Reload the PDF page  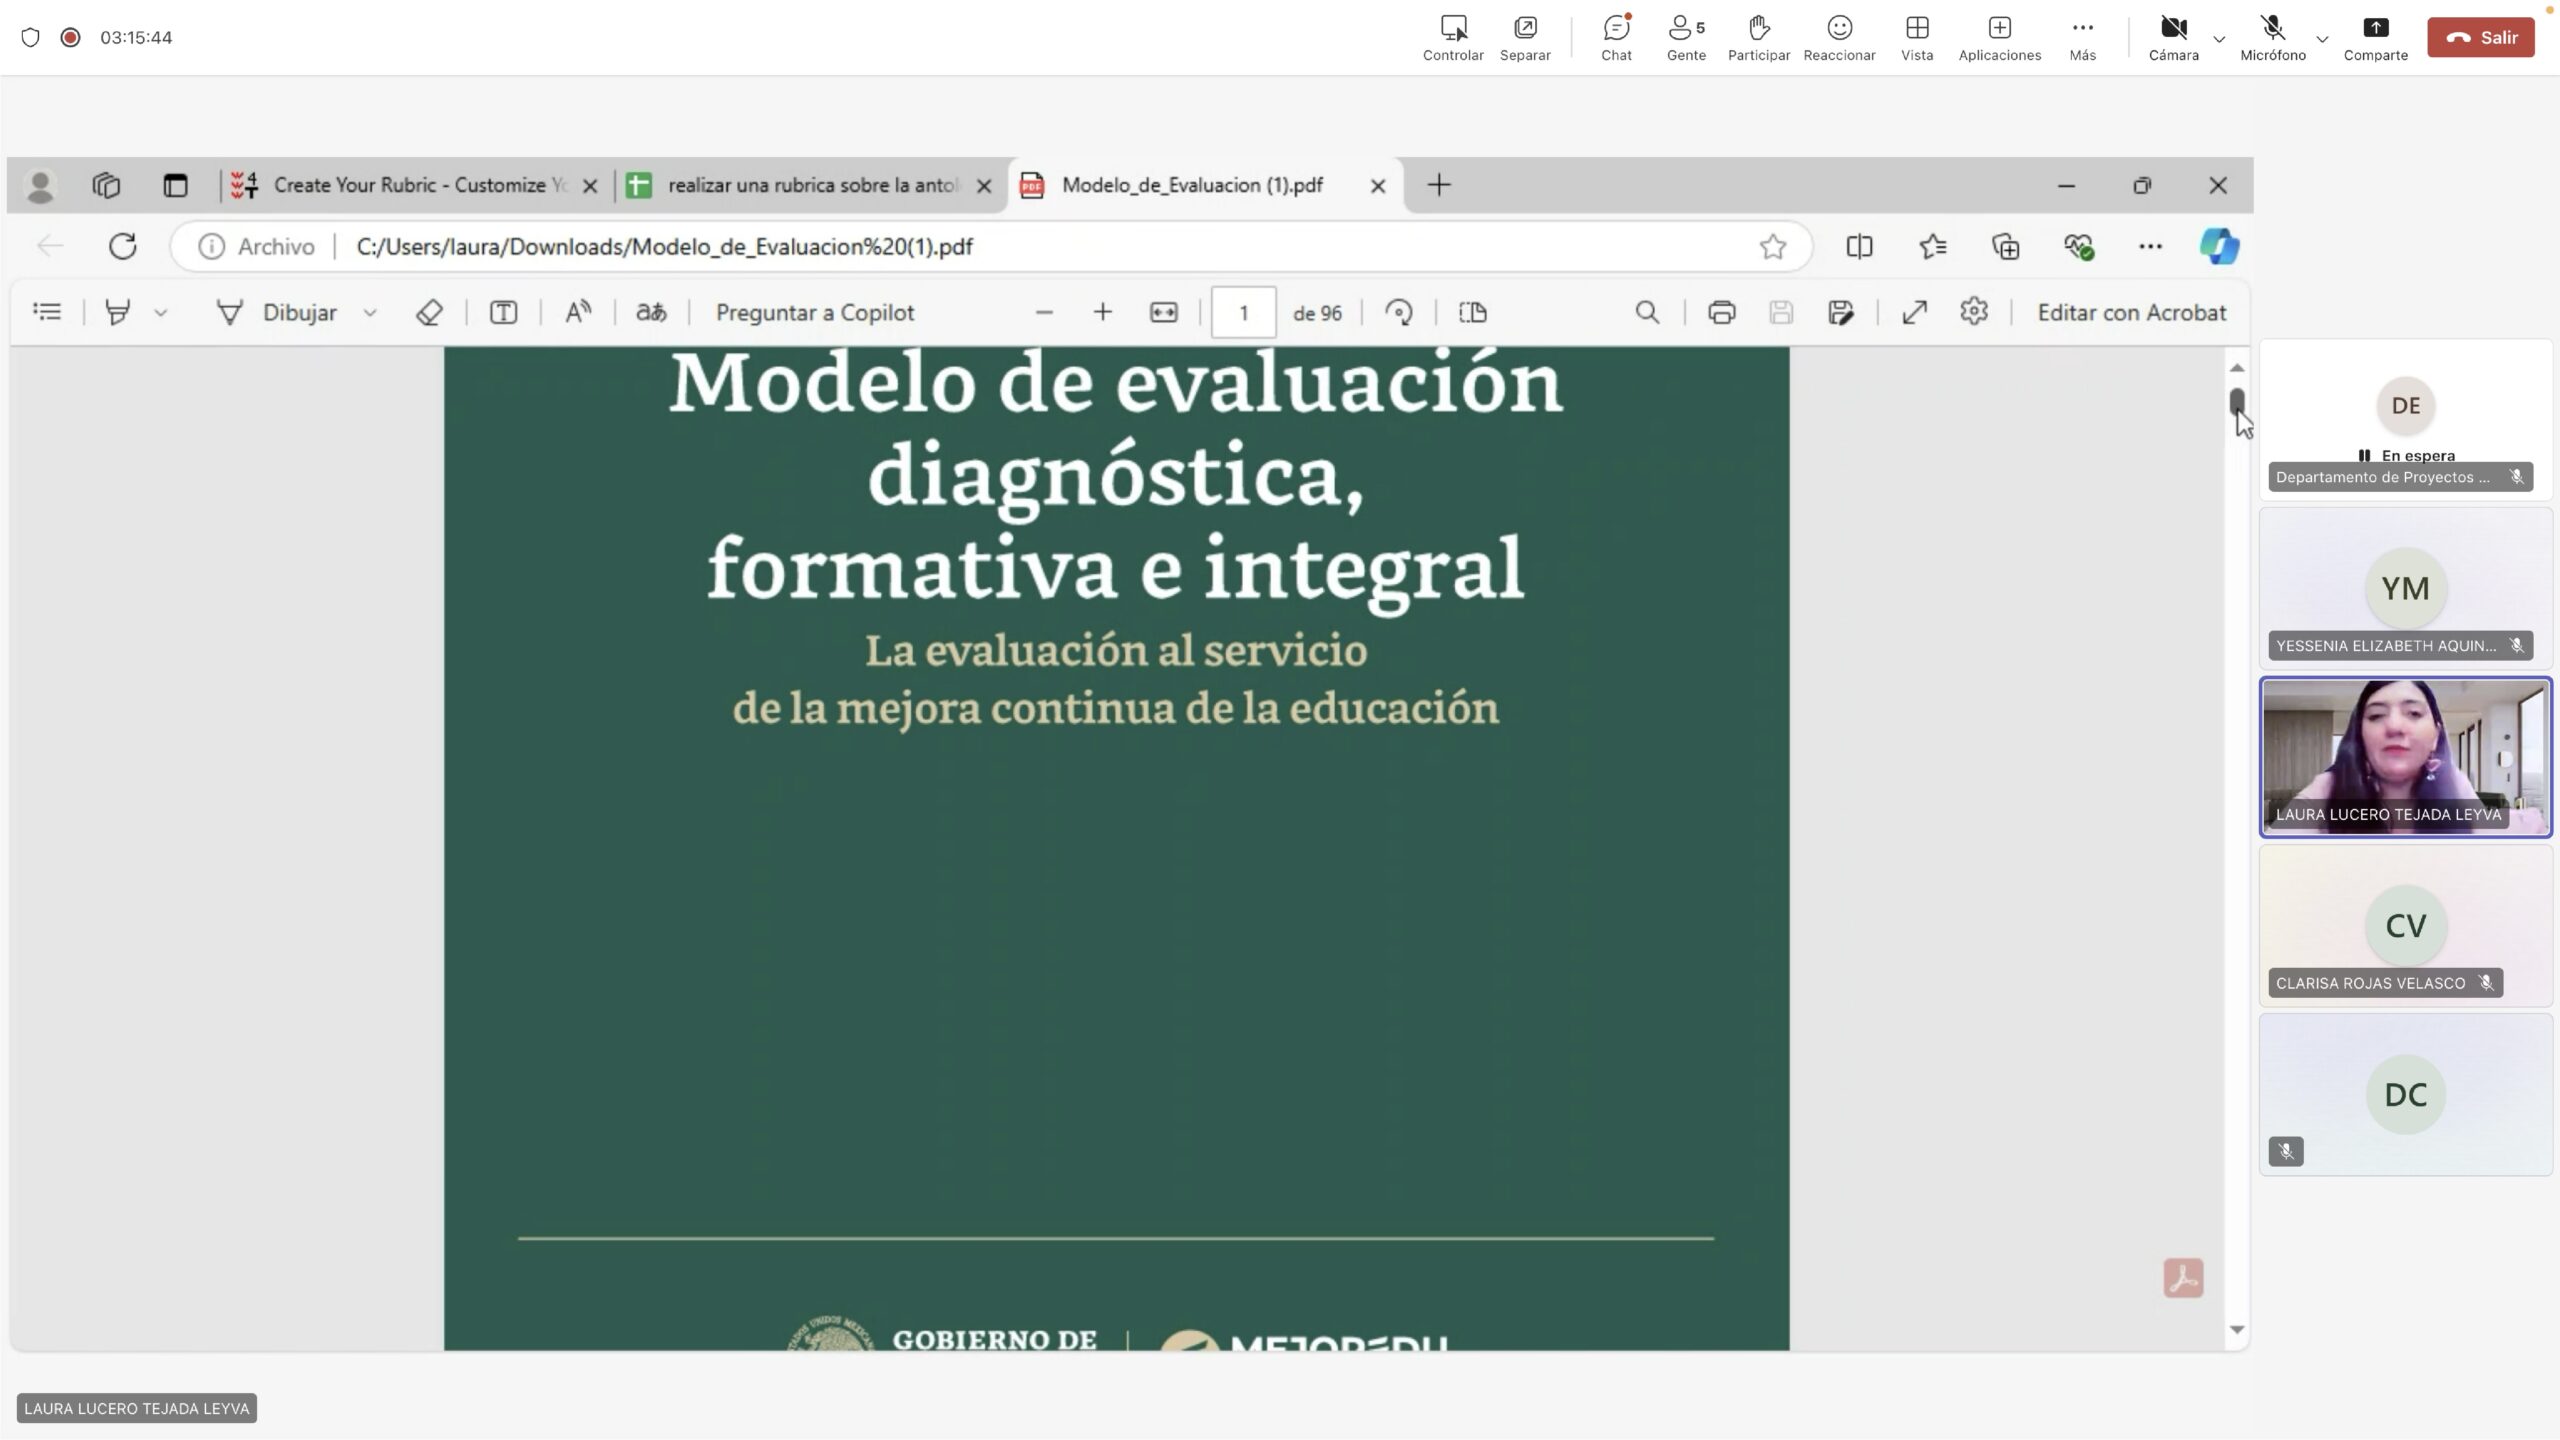coord(122,246)
